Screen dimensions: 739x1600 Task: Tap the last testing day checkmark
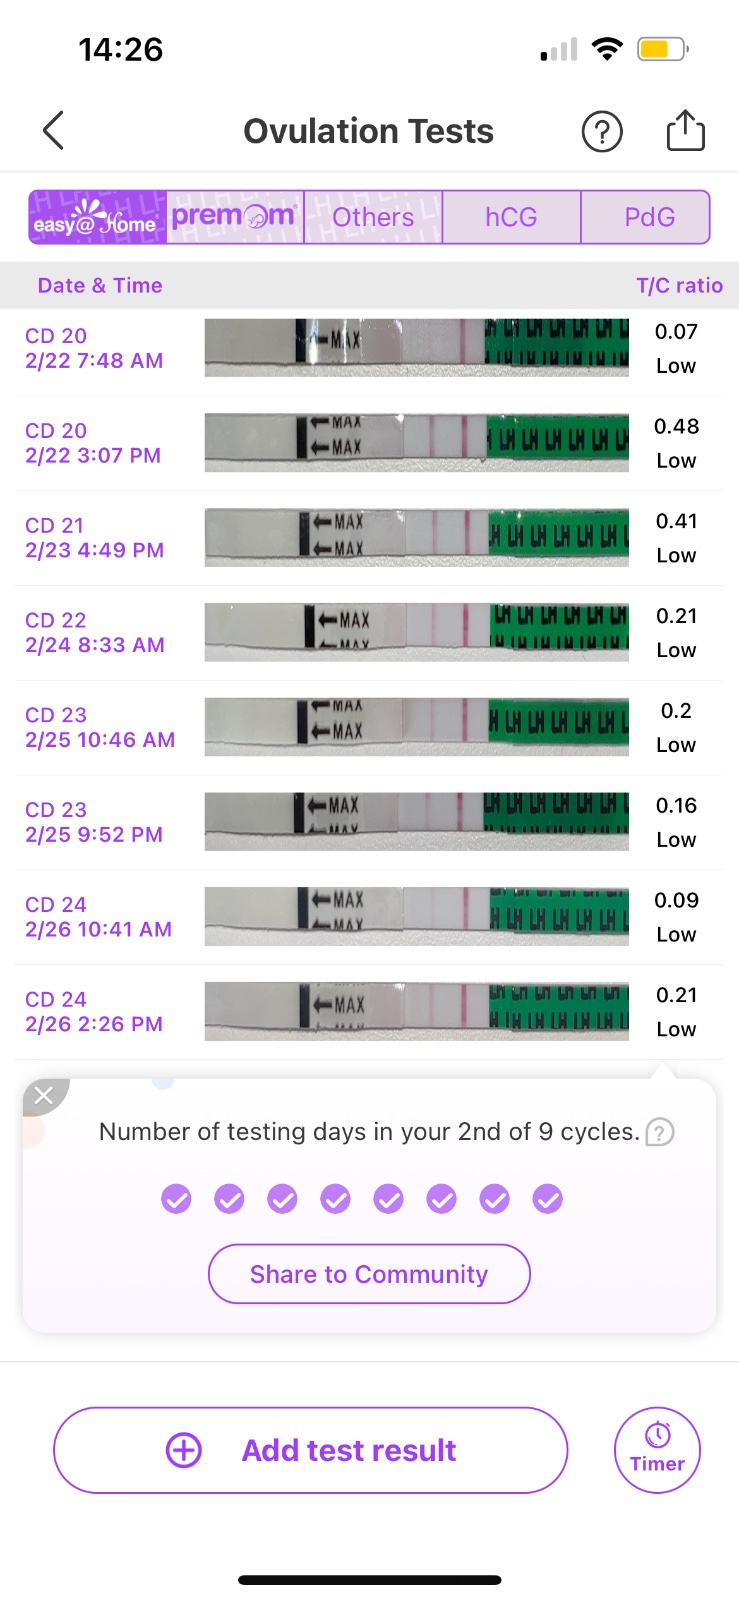point(547,1198)
